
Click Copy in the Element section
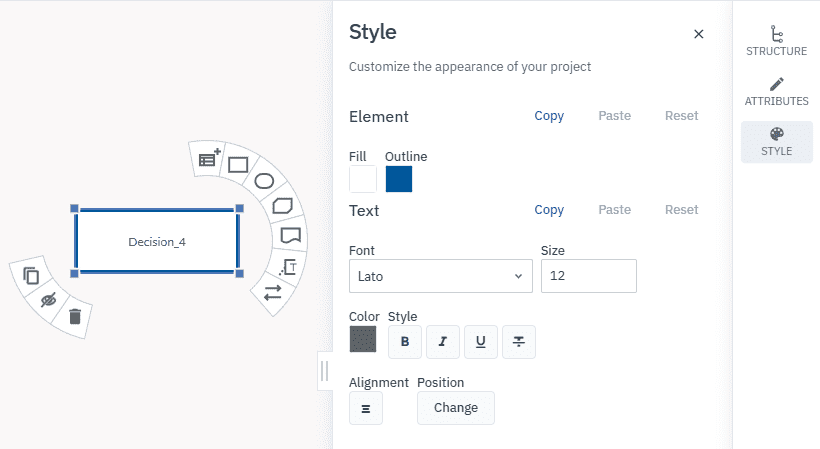pyautogui.click(x=549, y=116)
